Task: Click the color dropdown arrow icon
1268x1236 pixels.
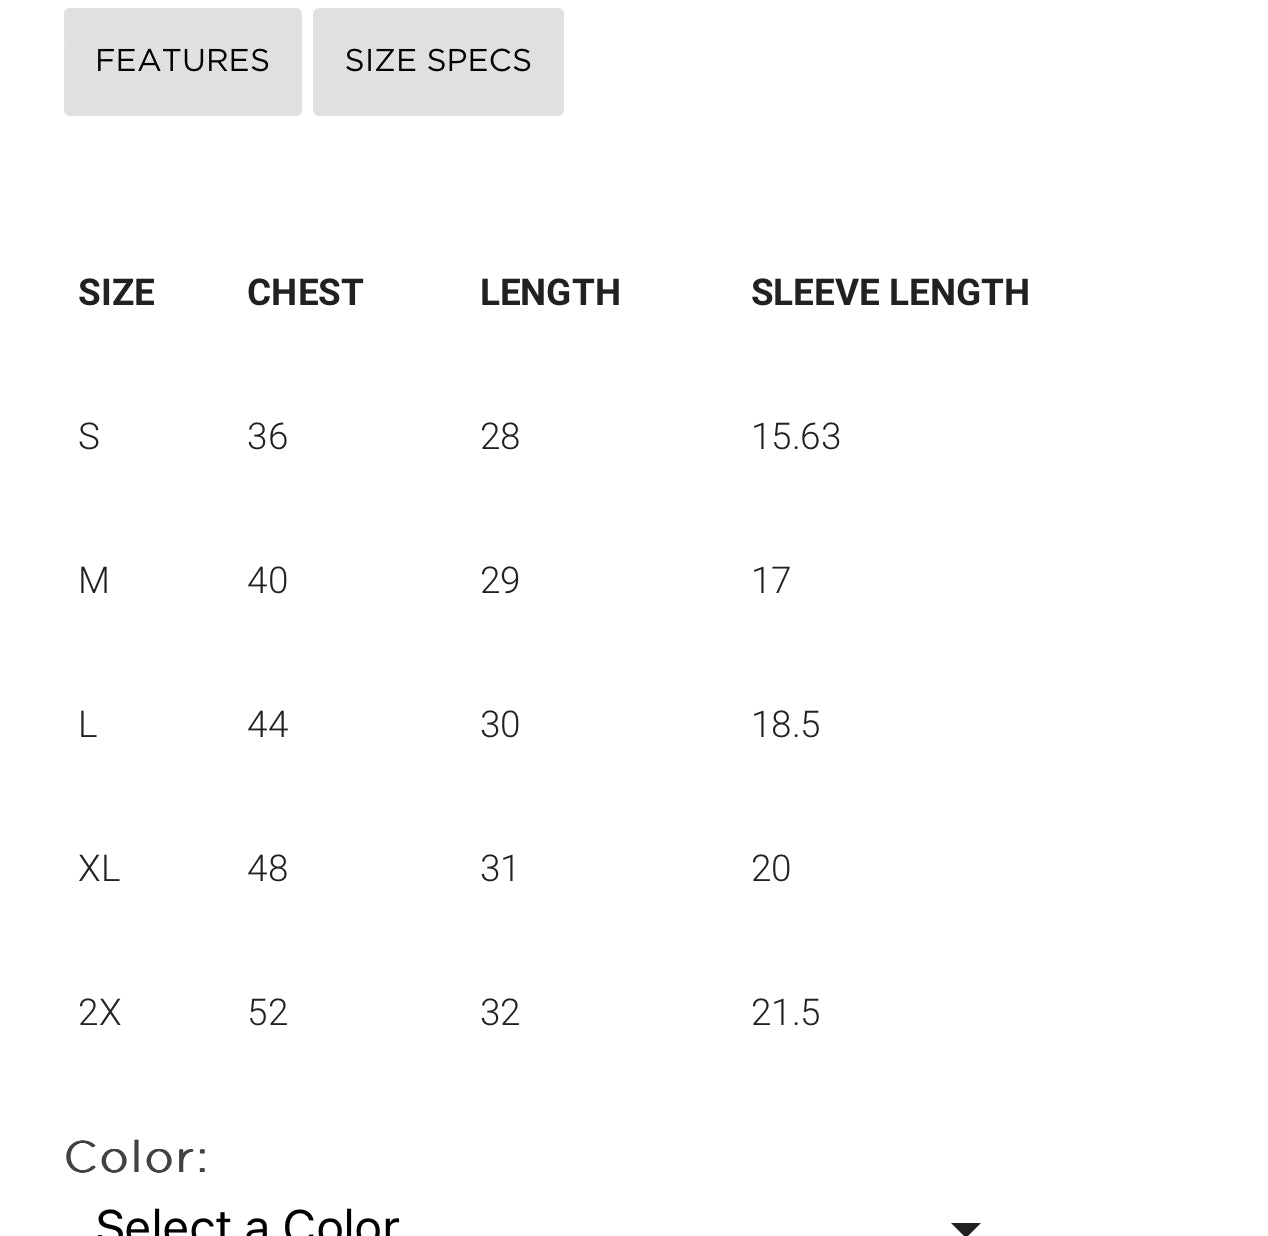Action: pyautogui.click(x=965, y=1227)
